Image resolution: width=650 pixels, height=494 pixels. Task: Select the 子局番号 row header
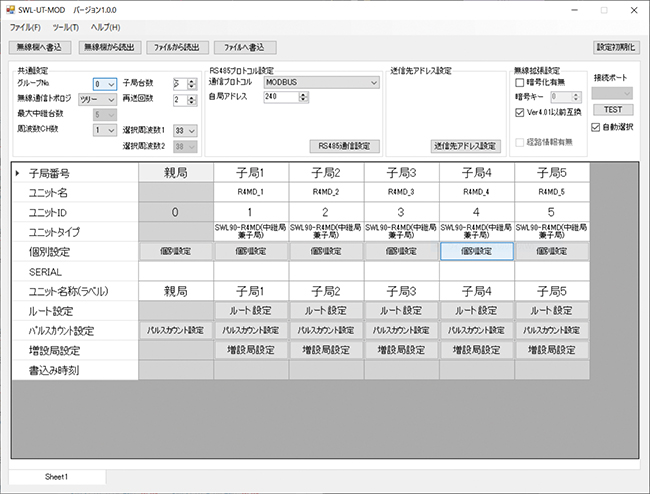point(75,173)
